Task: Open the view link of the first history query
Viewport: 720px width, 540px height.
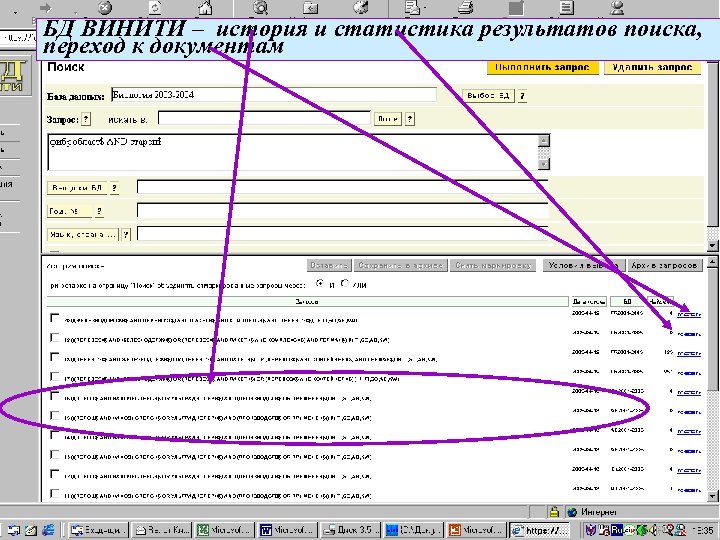Action: coord(689,315)
